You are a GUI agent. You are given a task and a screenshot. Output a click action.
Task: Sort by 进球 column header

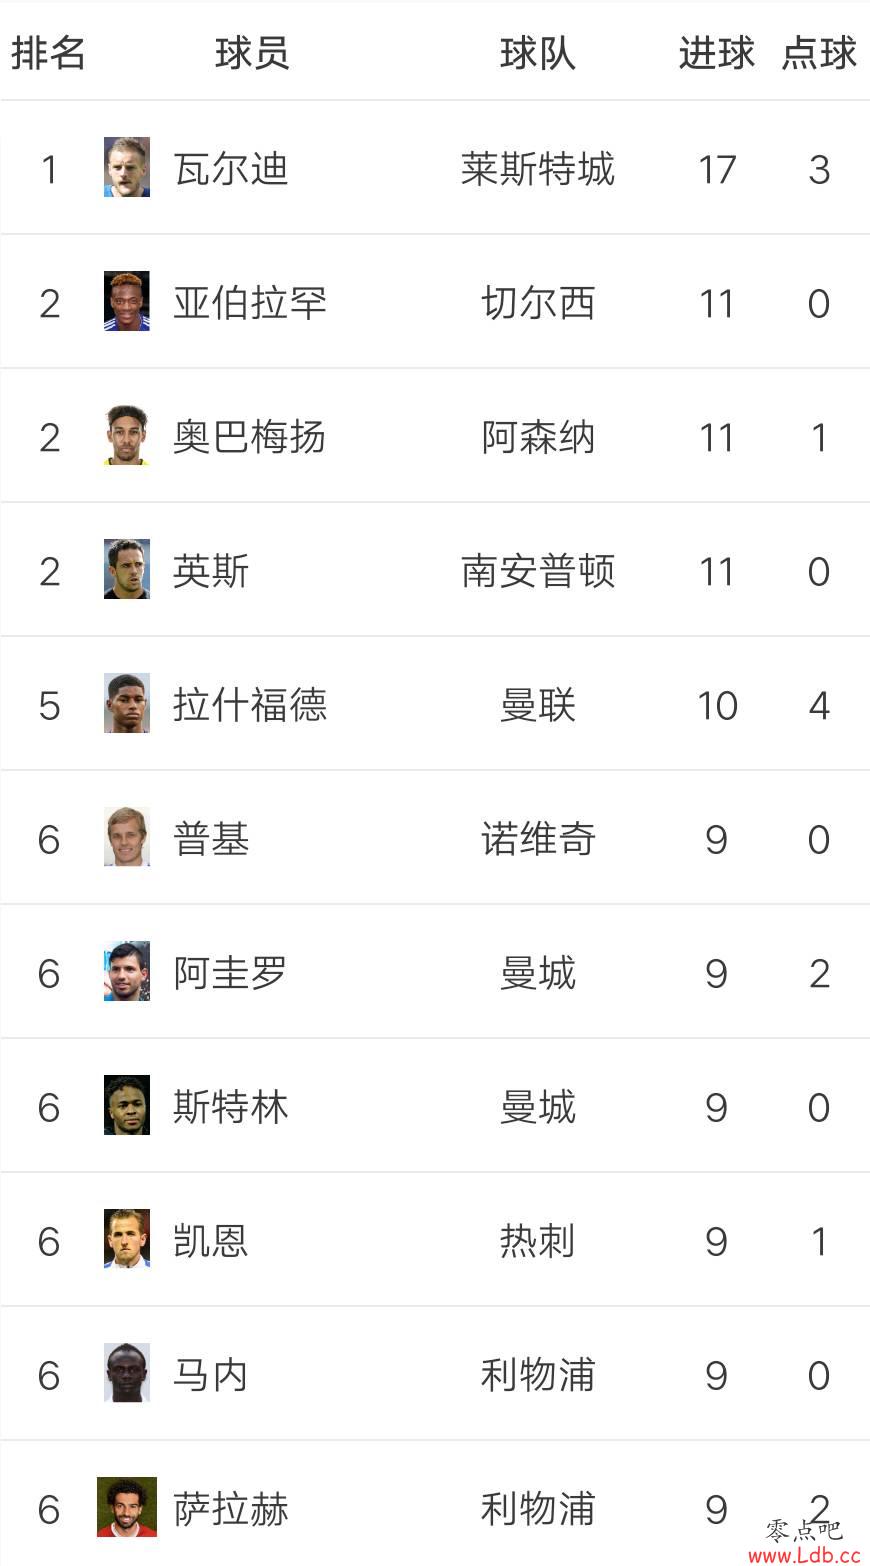pyautogui.click(x=716, y=53)
